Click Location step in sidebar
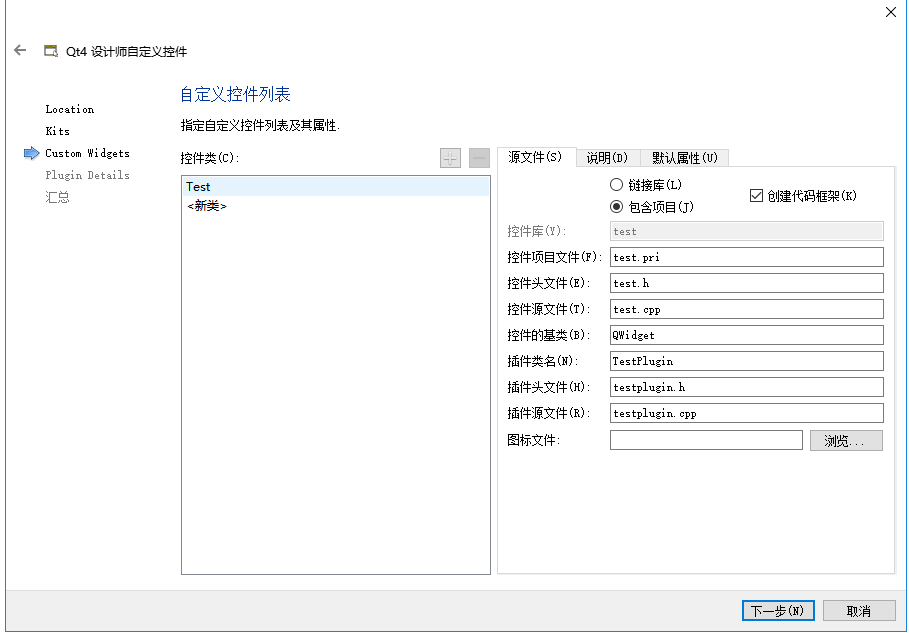 (x=70, y=109)
